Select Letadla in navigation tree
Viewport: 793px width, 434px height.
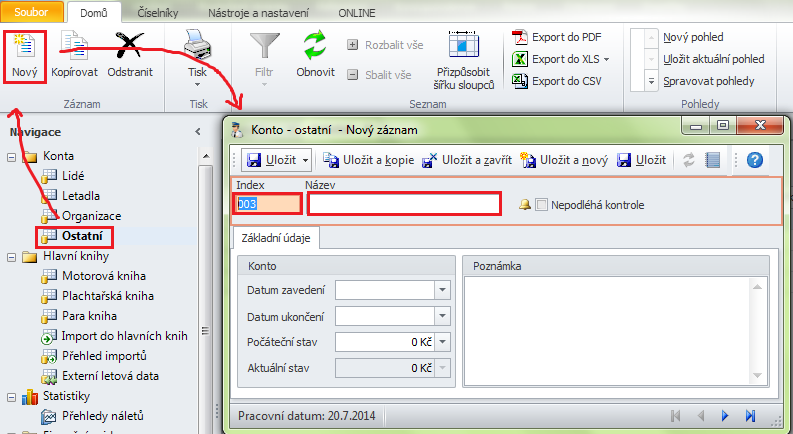tap(80, 195)
